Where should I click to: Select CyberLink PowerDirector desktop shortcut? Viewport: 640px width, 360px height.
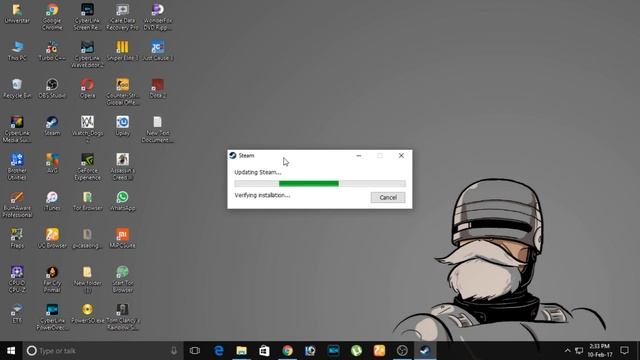pos(52,316)
